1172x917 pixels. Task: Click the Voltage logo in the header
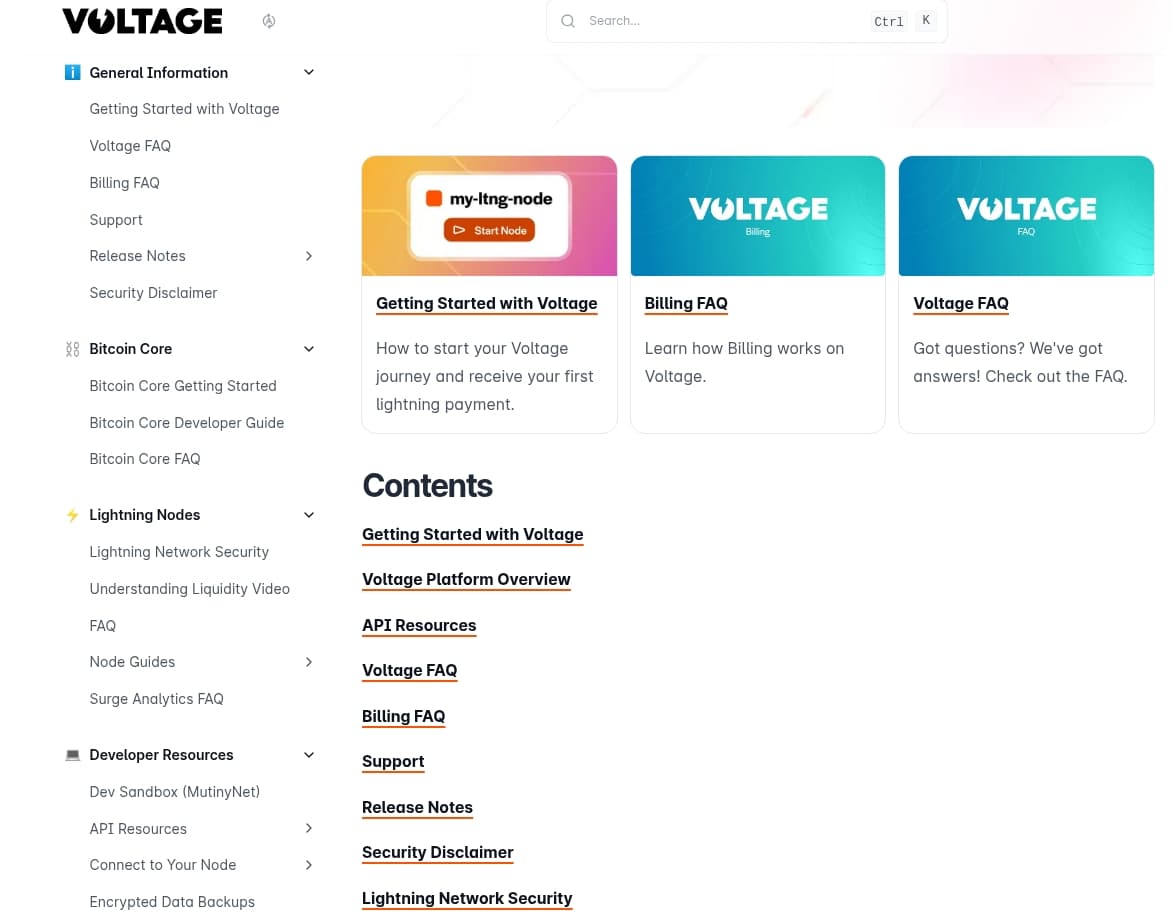[x=142, y=21]
